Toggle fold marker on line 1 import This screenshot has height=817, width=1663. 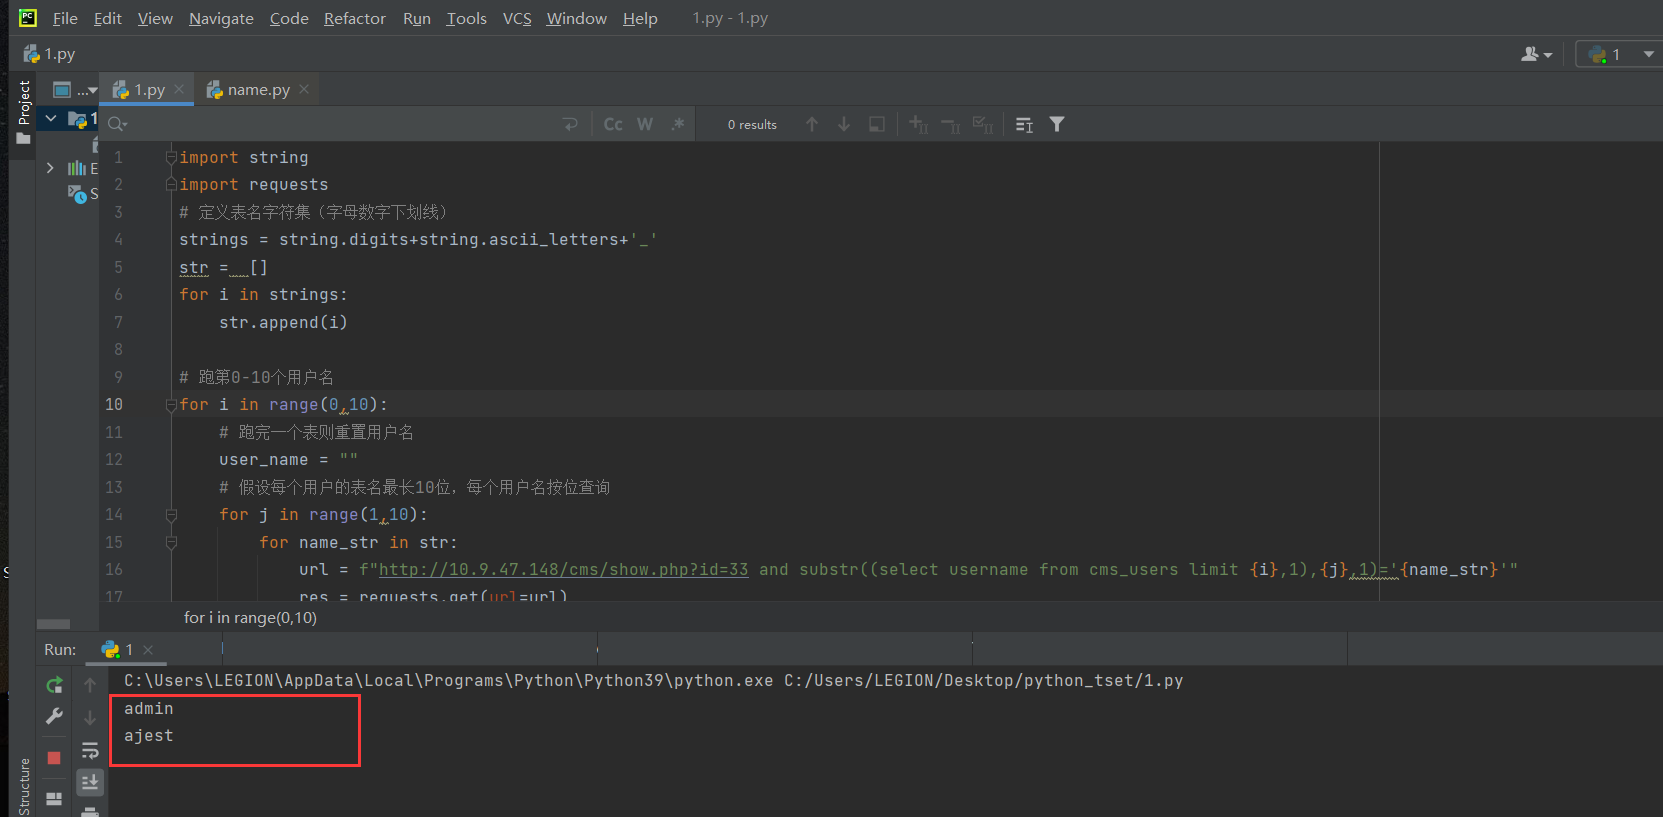pyautogui.click(x=171, y=157)
